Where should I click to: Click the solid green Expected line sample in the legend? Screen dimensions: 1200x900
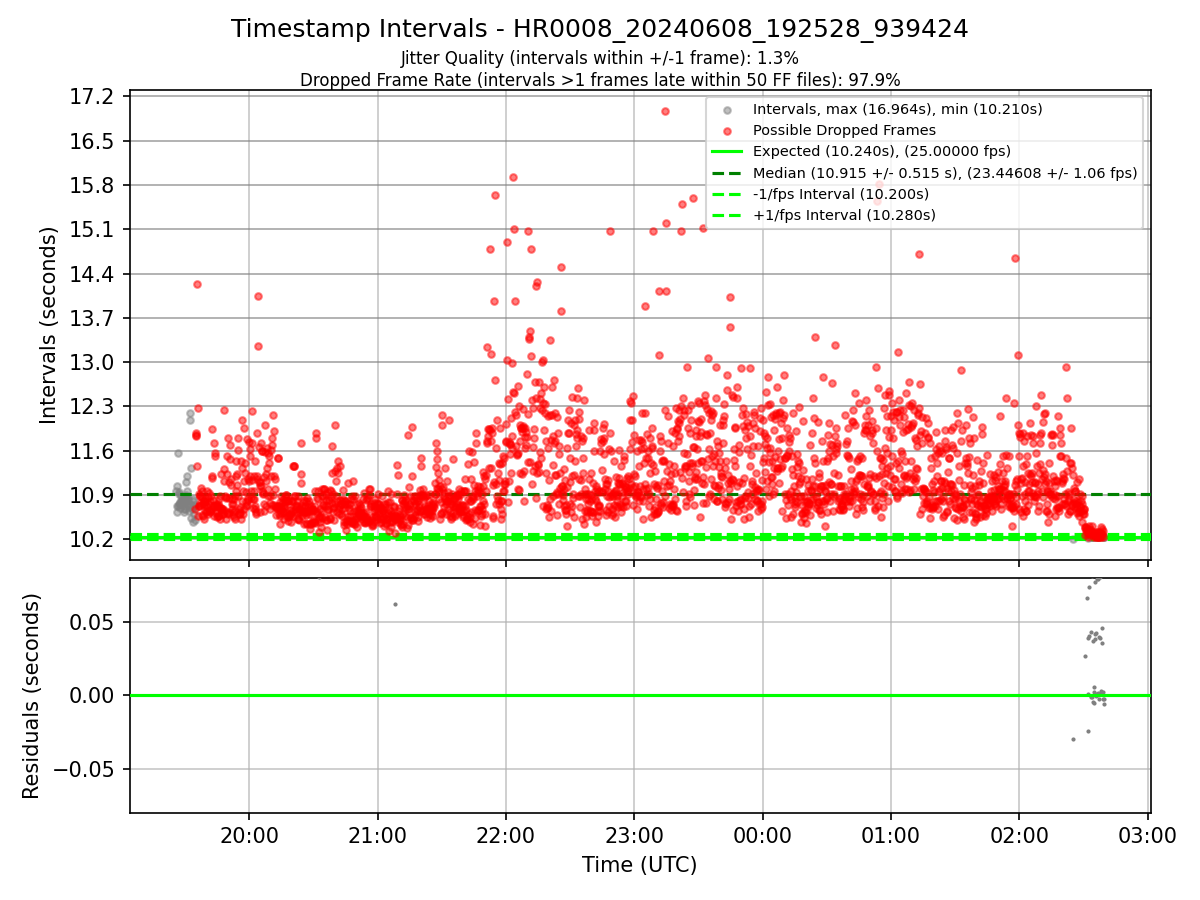coord(727,152)
